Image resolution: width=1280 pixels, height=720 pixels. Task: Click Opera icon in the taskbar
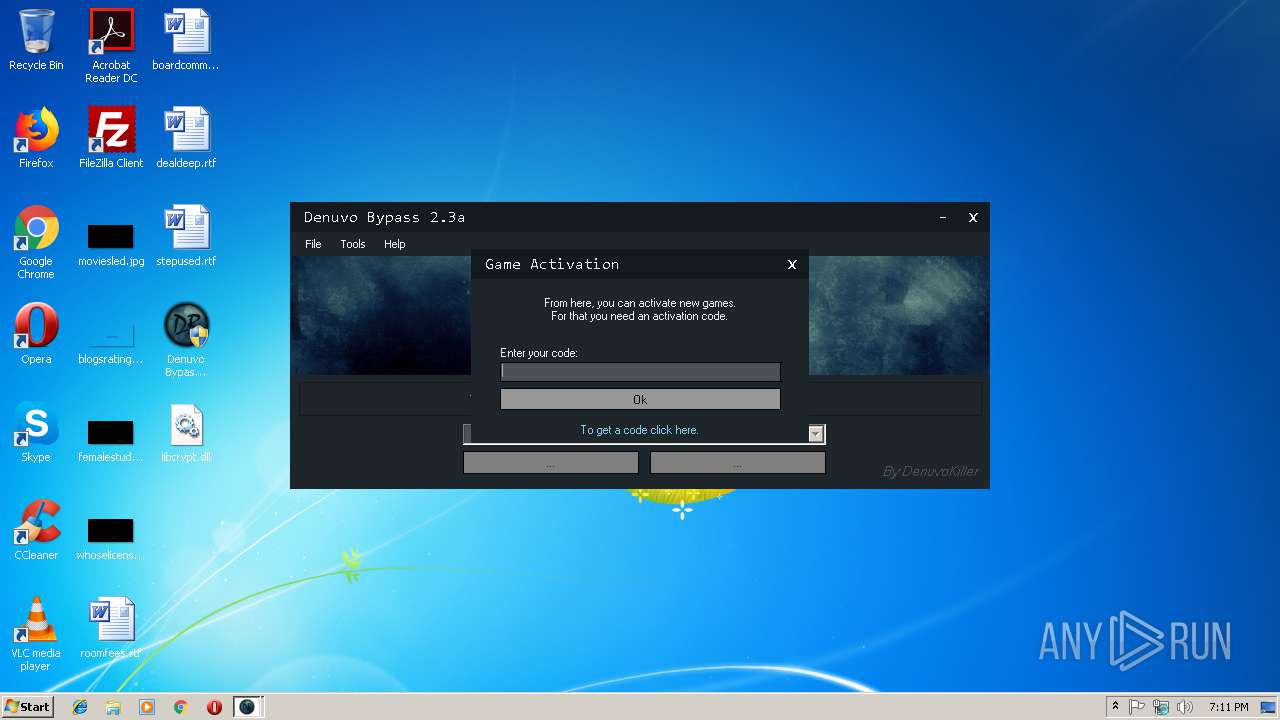coord(214,707)
